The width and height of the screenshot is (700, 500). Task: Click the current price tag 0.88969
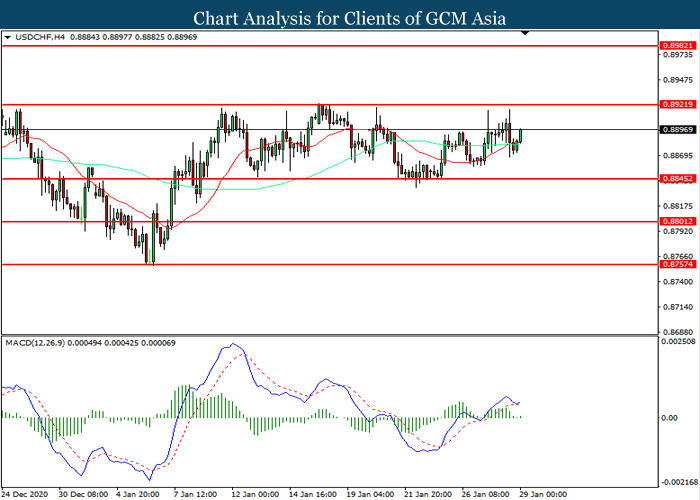pos(676,129)
